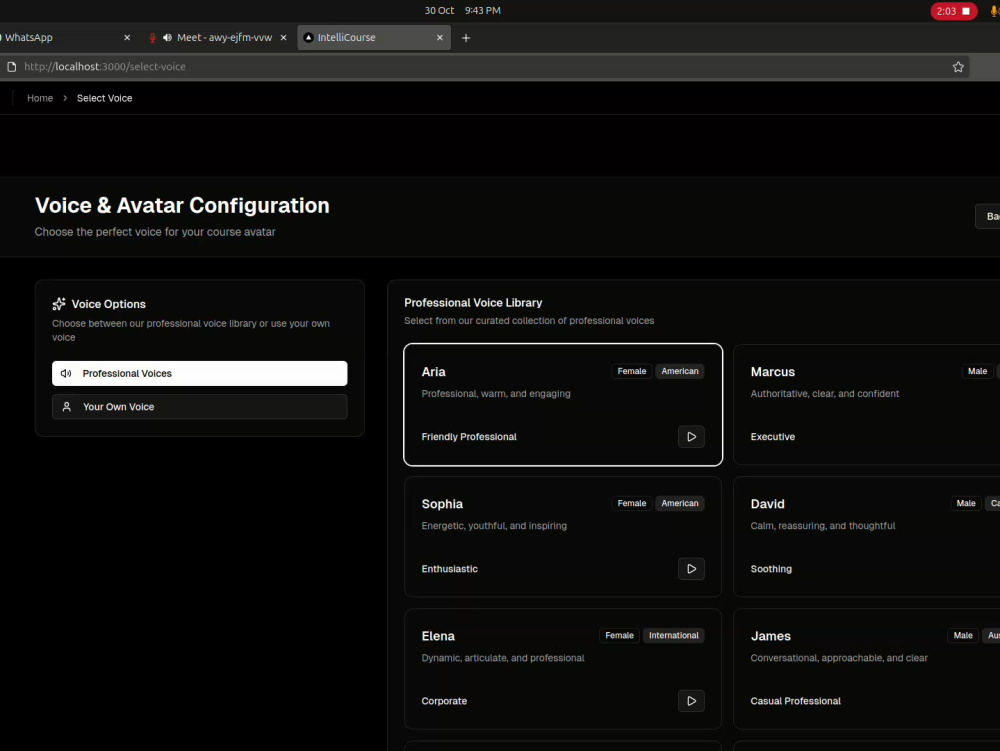Viewport: 1000px width, 751px height.
Task: Bookmark page with star icon
Action: (x=958, y=67)
